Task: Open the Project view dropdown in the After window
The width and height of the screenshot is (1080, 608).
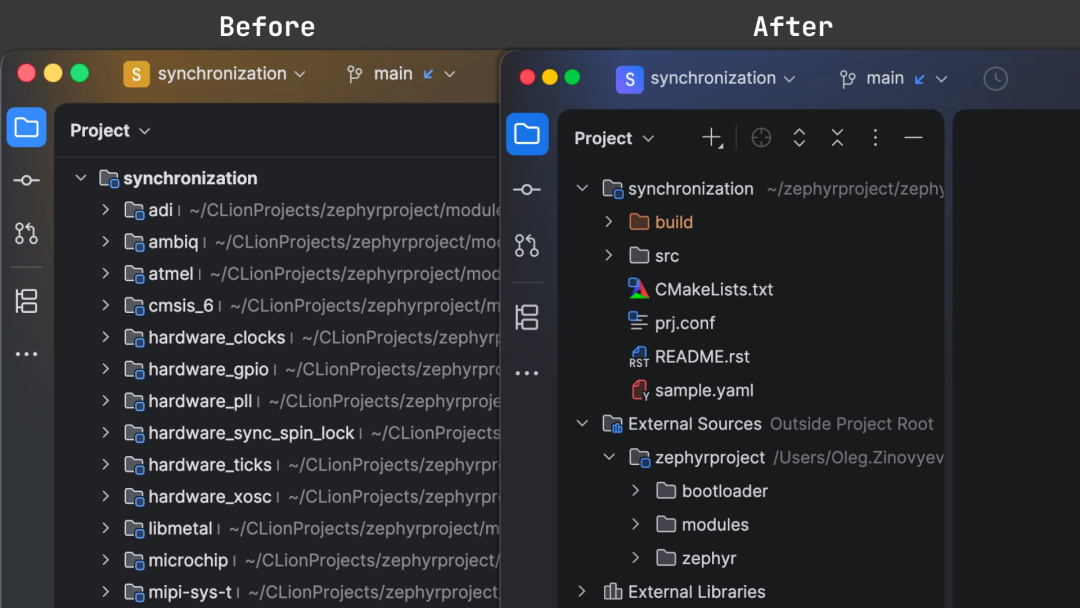Action: [614, 138]
